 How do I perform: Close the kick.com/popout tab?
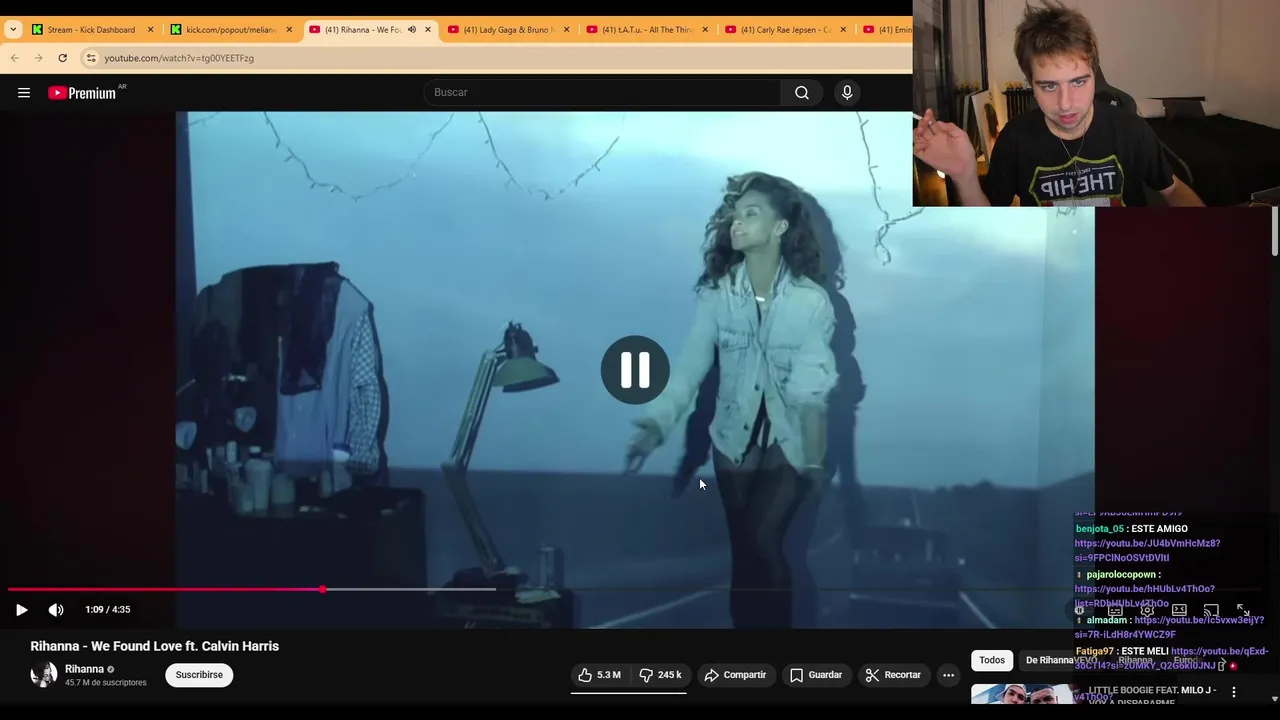coord(290,30)
